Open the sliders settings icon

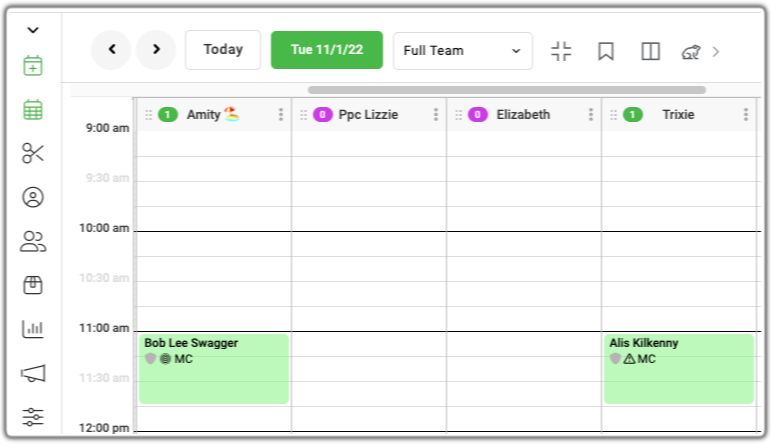coord(33,417)
